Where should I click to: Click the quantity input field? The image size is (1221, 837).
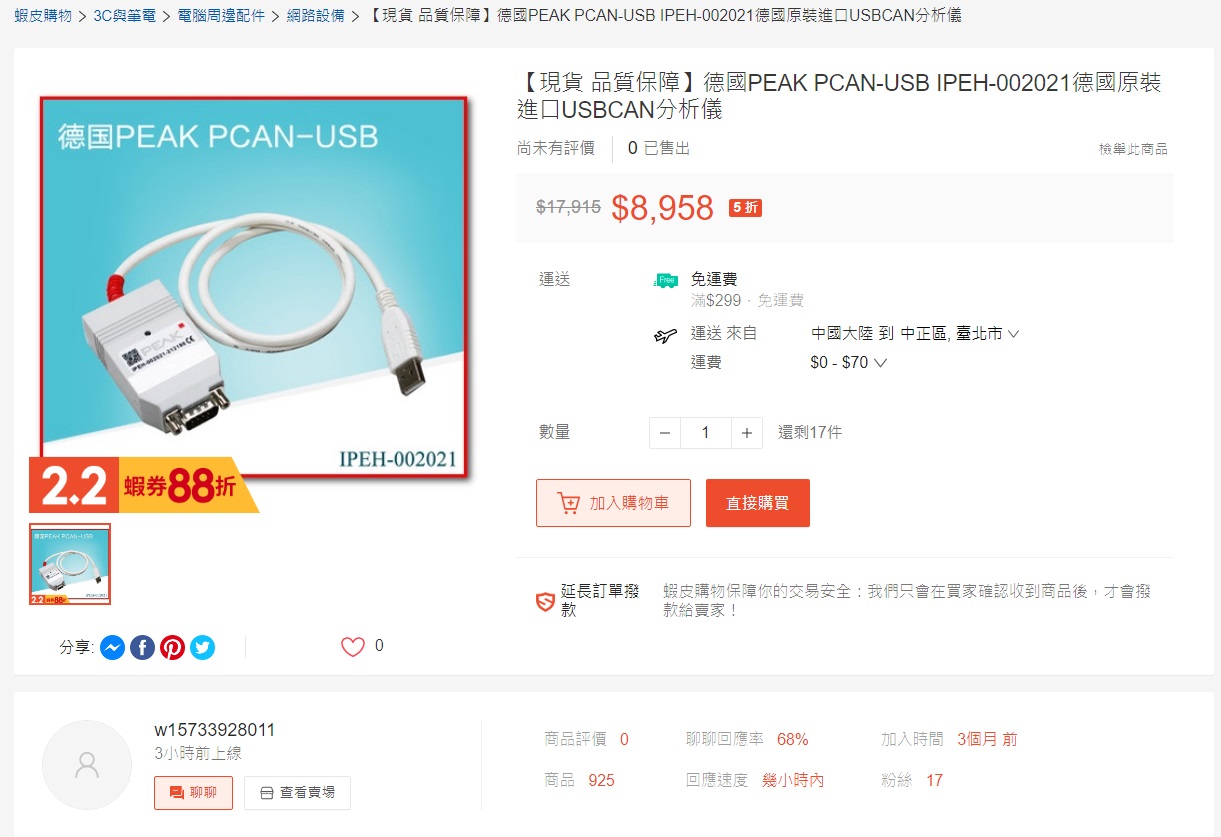706,433
